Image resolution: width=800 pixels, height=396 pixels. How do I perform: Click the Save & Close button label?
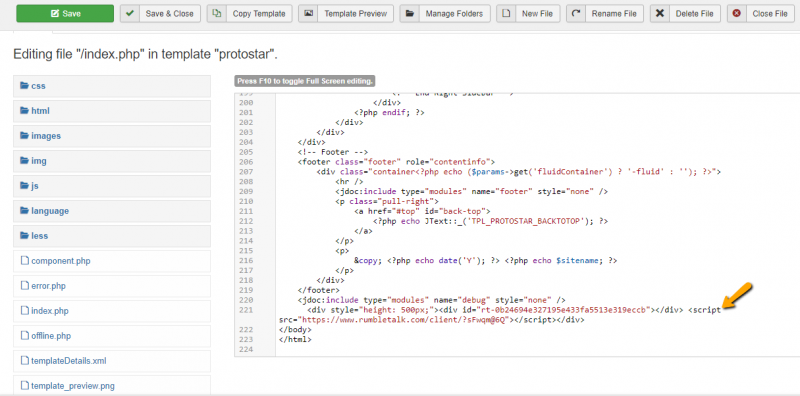click(169, 14)
